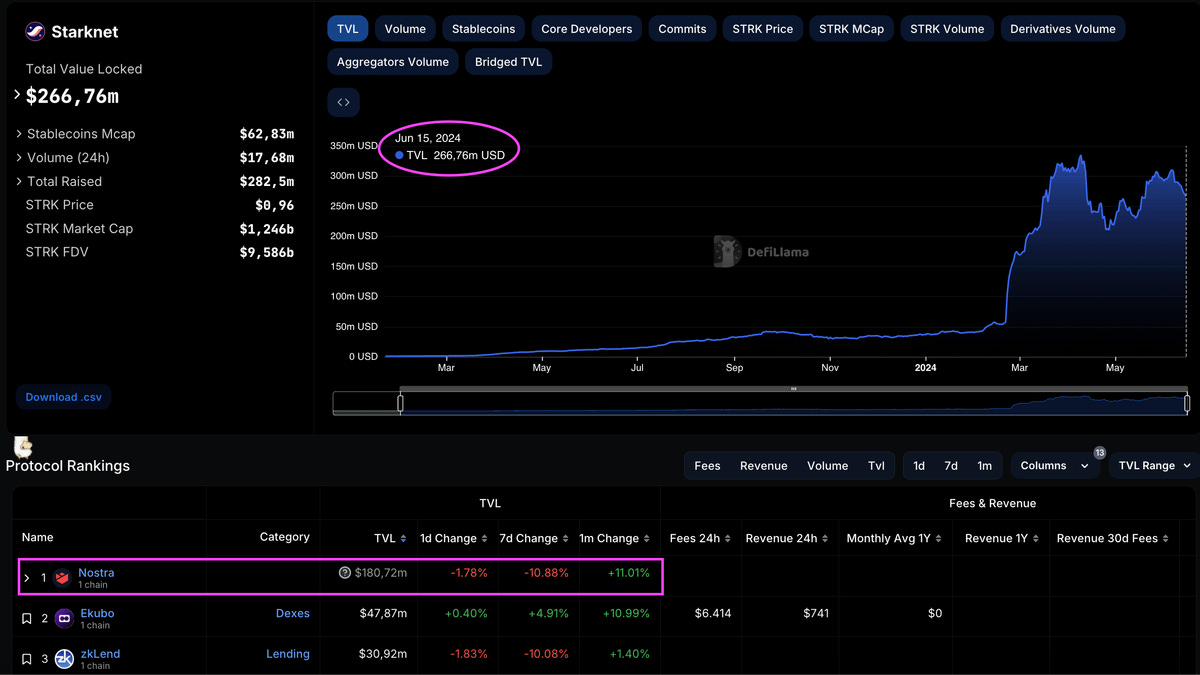Open the Lending category link
This screenshot has width=1200, height=675.
(288, 653)
